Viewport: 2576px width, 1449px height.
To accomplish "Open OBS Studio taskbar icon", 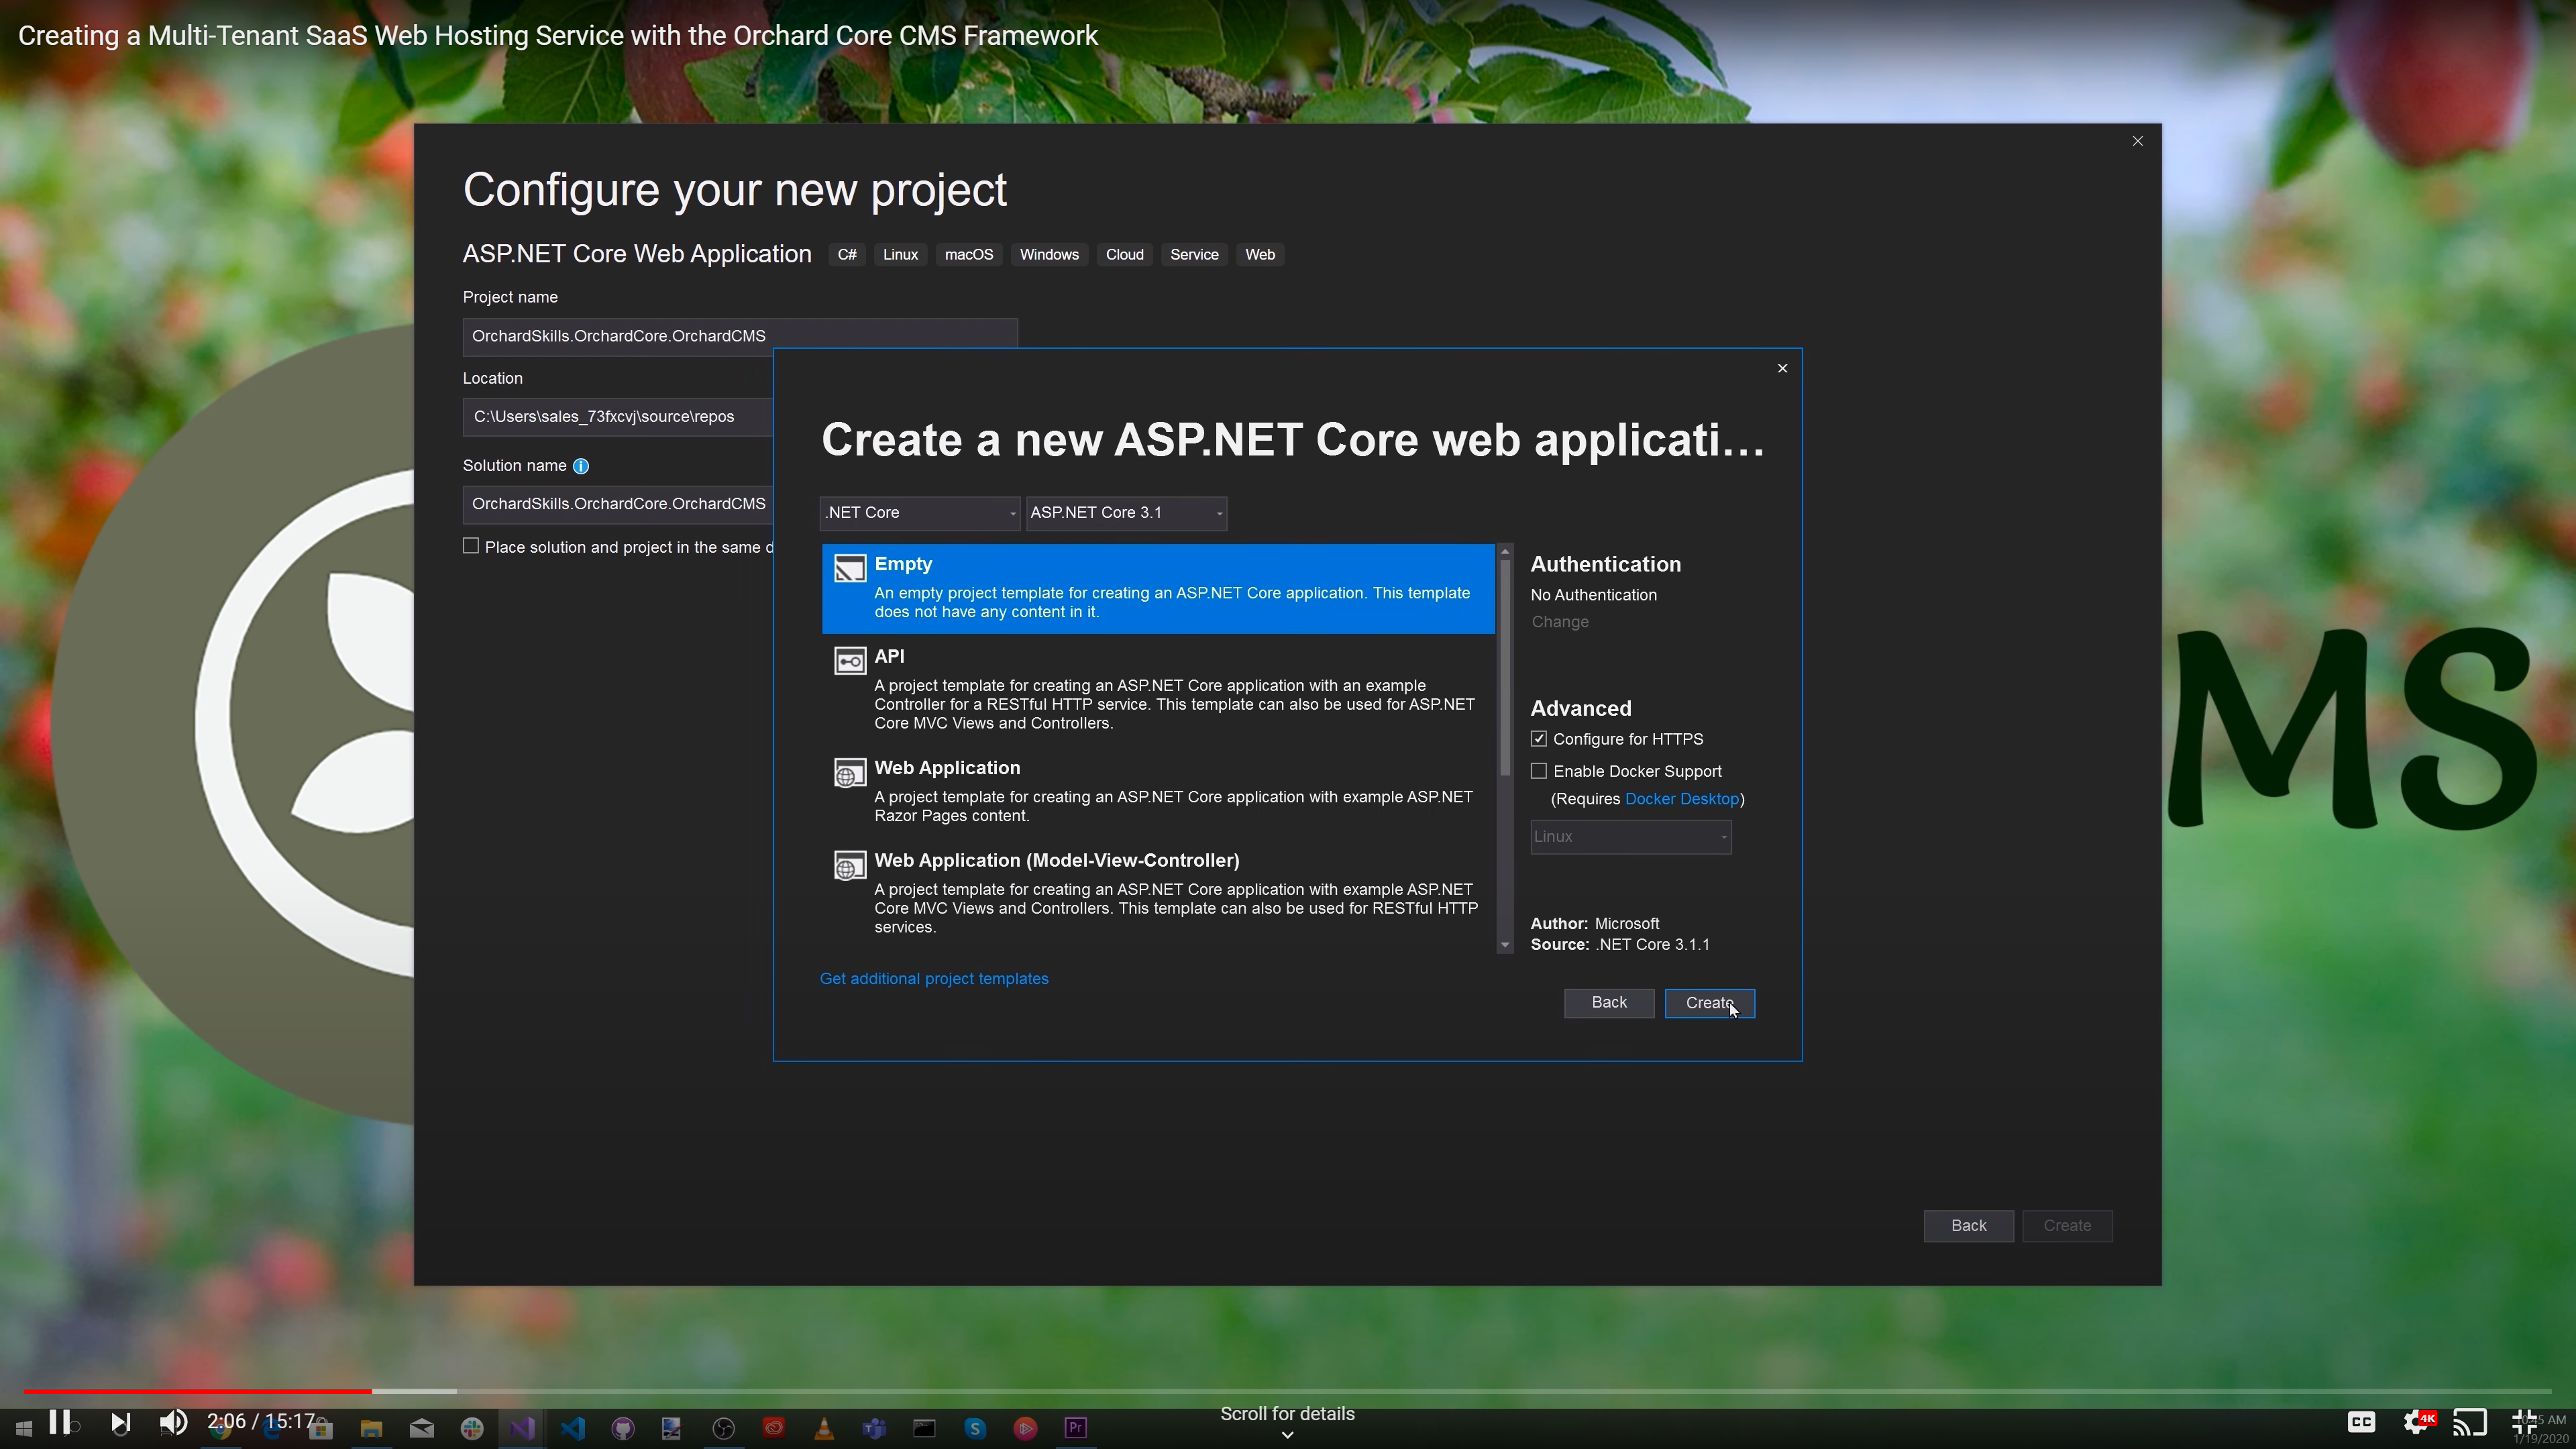I will coord(723,1428).
